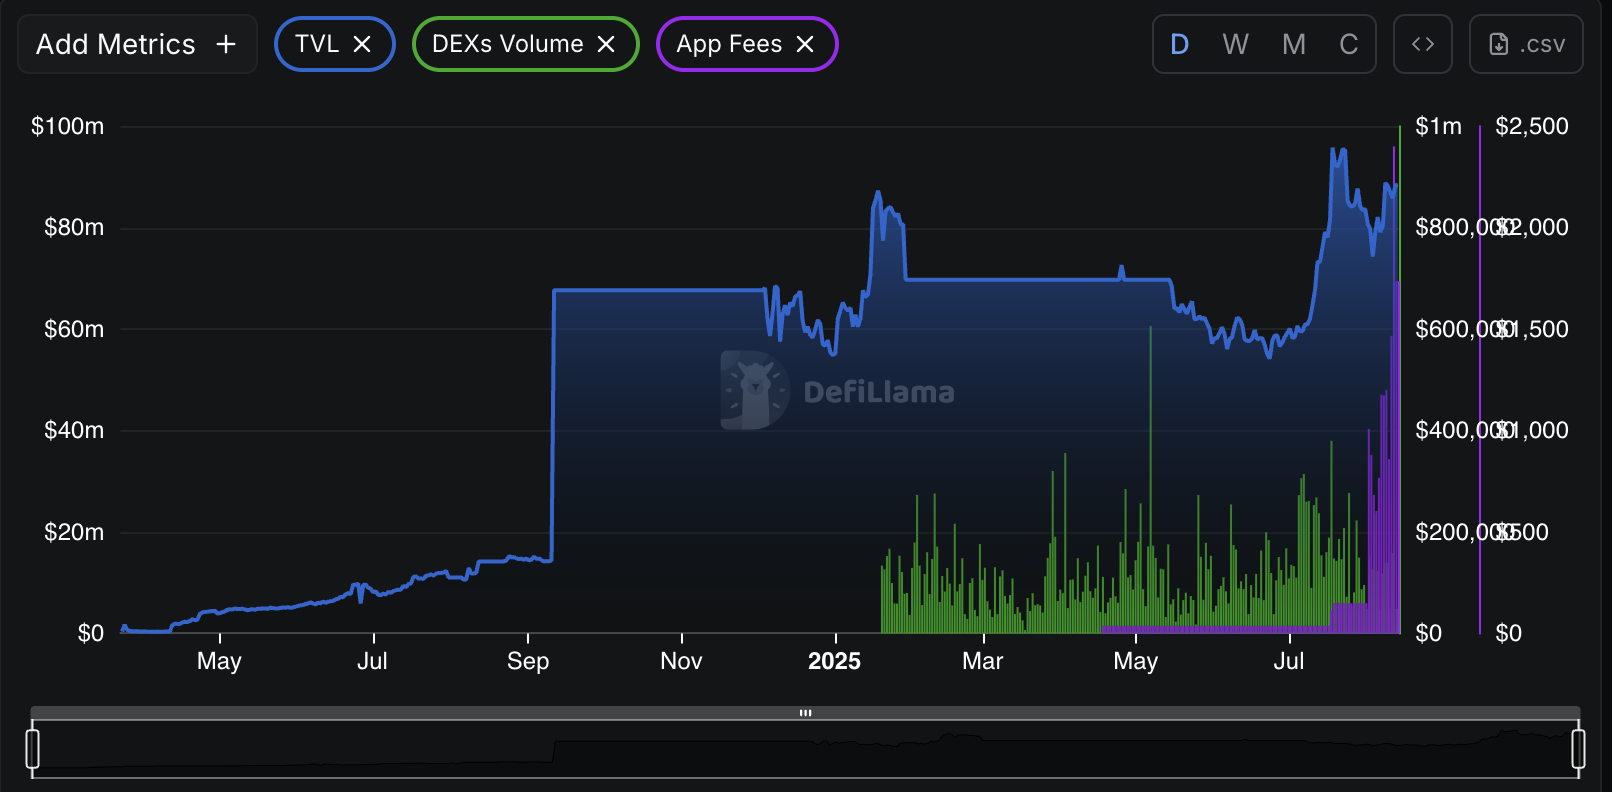Remove App Fees metric via X icon
Screen dimensions: 1612x792
tap(805, 44)
